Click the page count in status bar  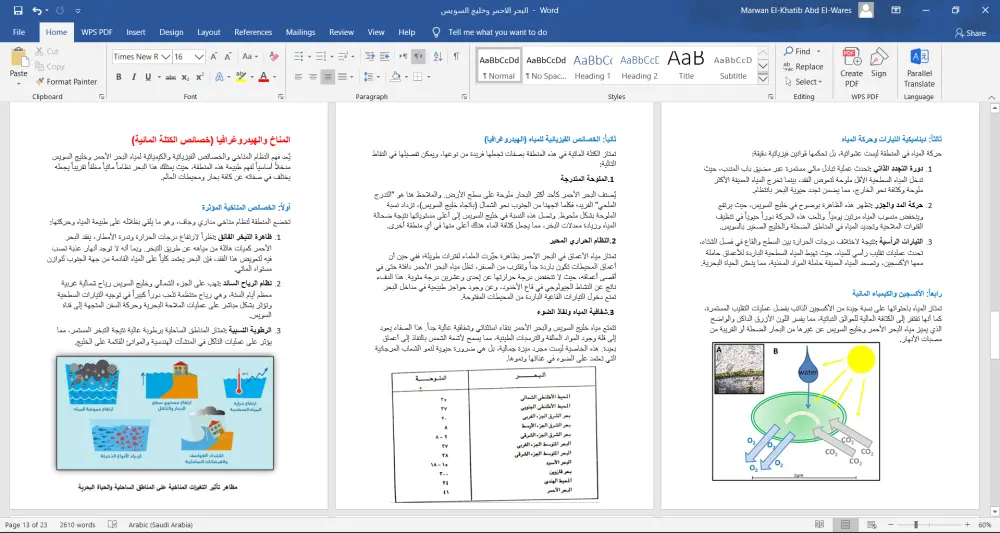[26, 525]
